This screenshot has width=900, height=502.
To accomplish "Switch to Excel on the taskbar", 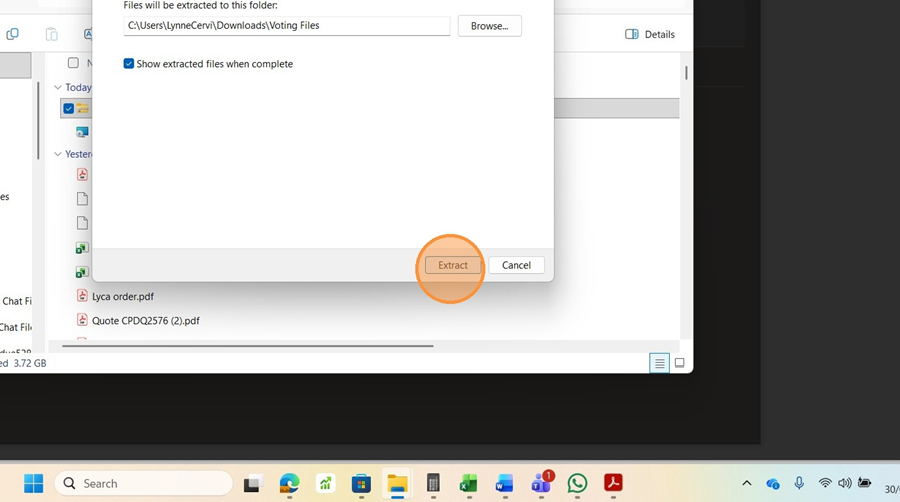I will click(469, 484).
